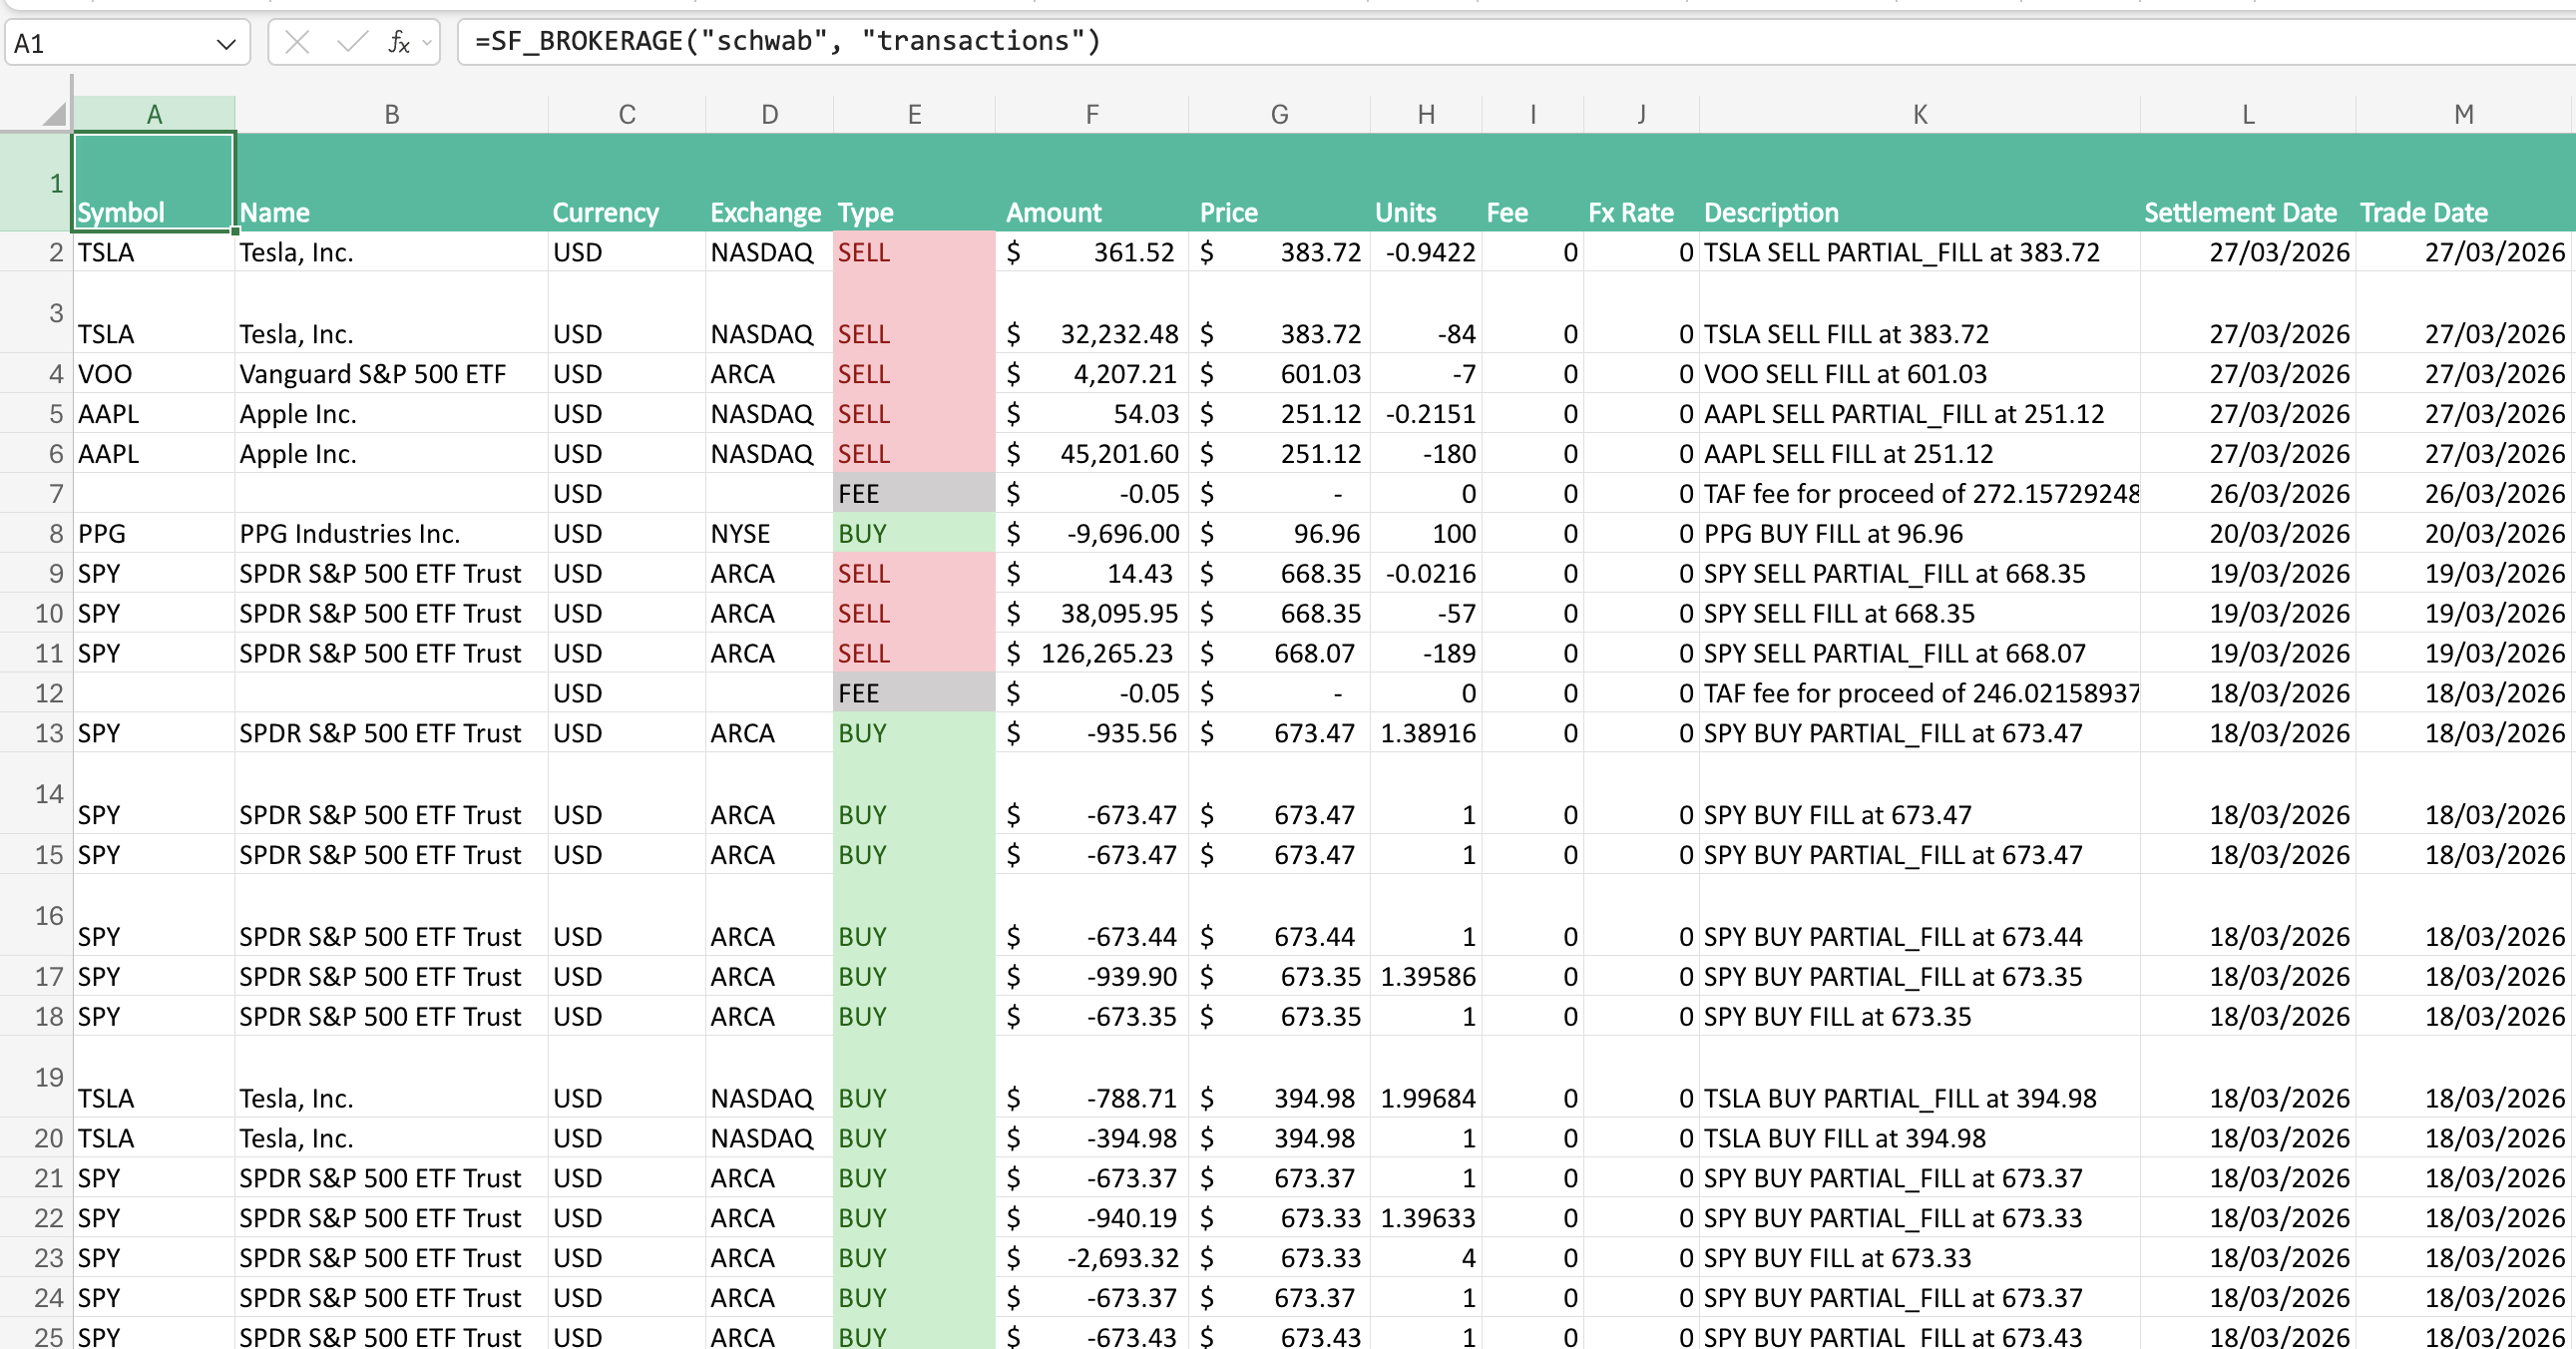Screen dimensions: 2576x1349
Task: Click the Name Box showing A1
Action: [x=127, y=43]
